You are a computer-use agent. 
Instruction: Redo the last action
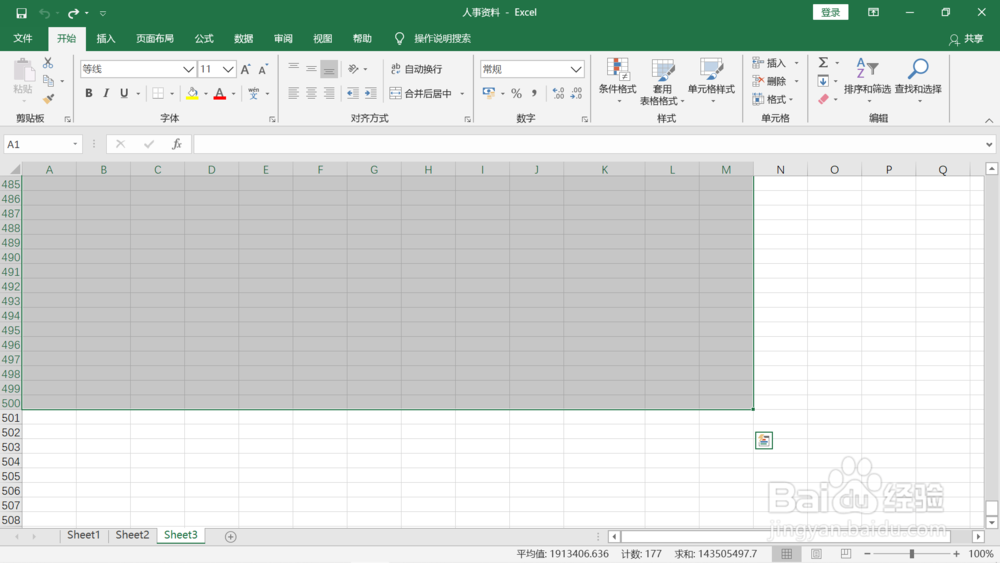click(73, 13)
